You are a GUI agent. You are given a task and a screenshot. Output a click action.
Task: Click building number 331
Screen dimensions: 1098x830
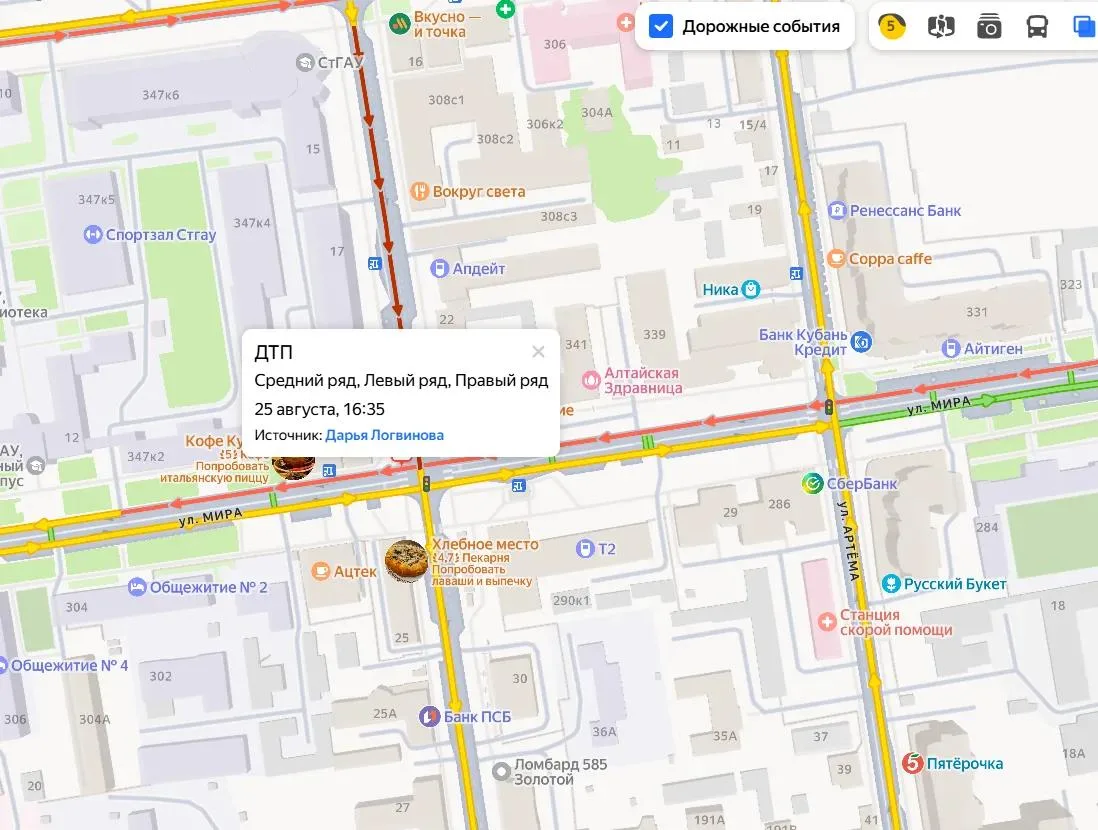coord(976,312)
